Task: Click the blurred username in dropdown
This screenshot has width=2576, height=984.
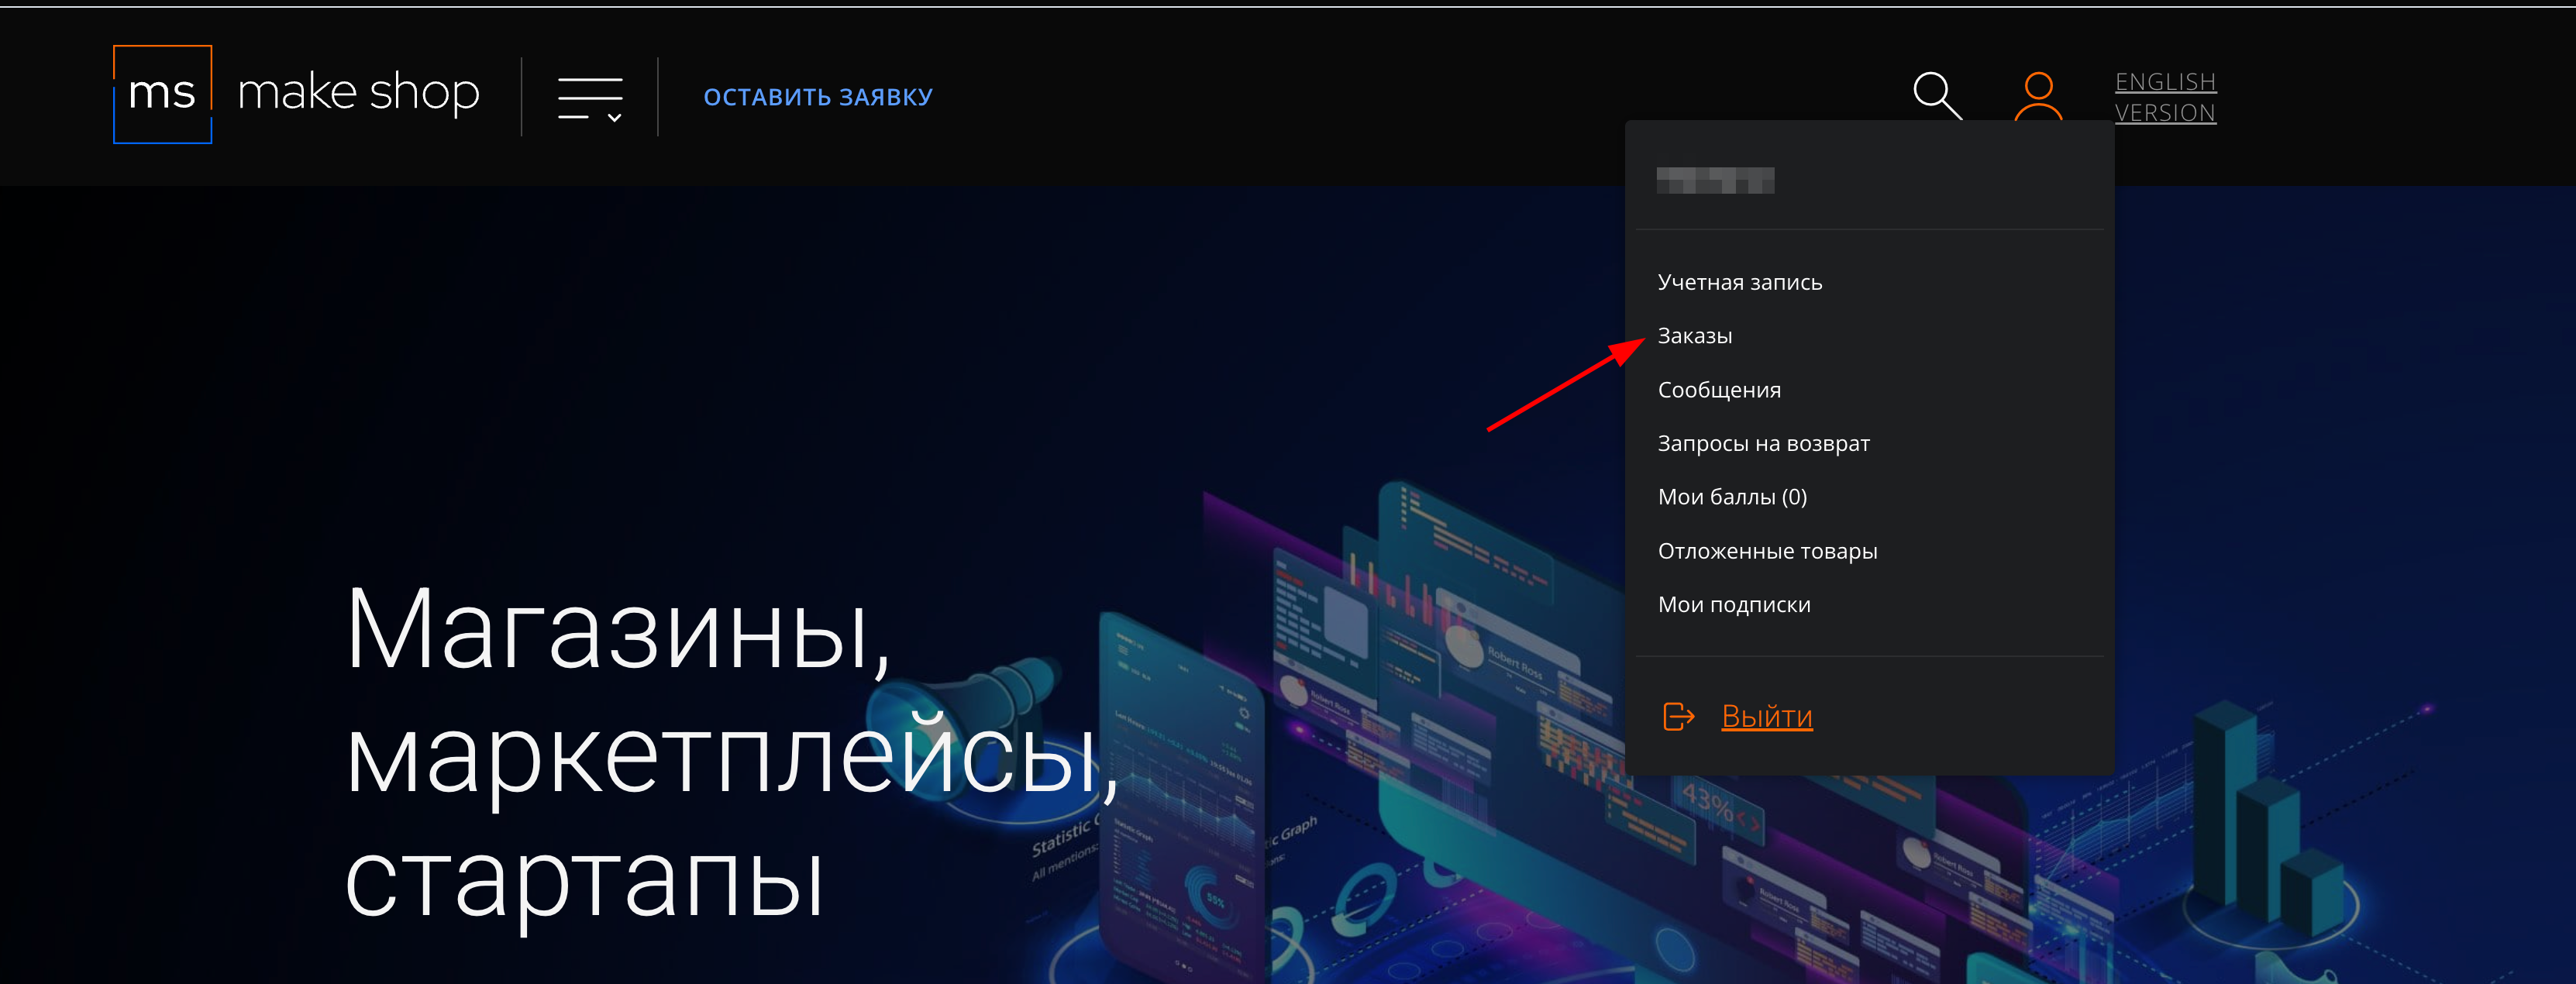Action: (1714, 180)
